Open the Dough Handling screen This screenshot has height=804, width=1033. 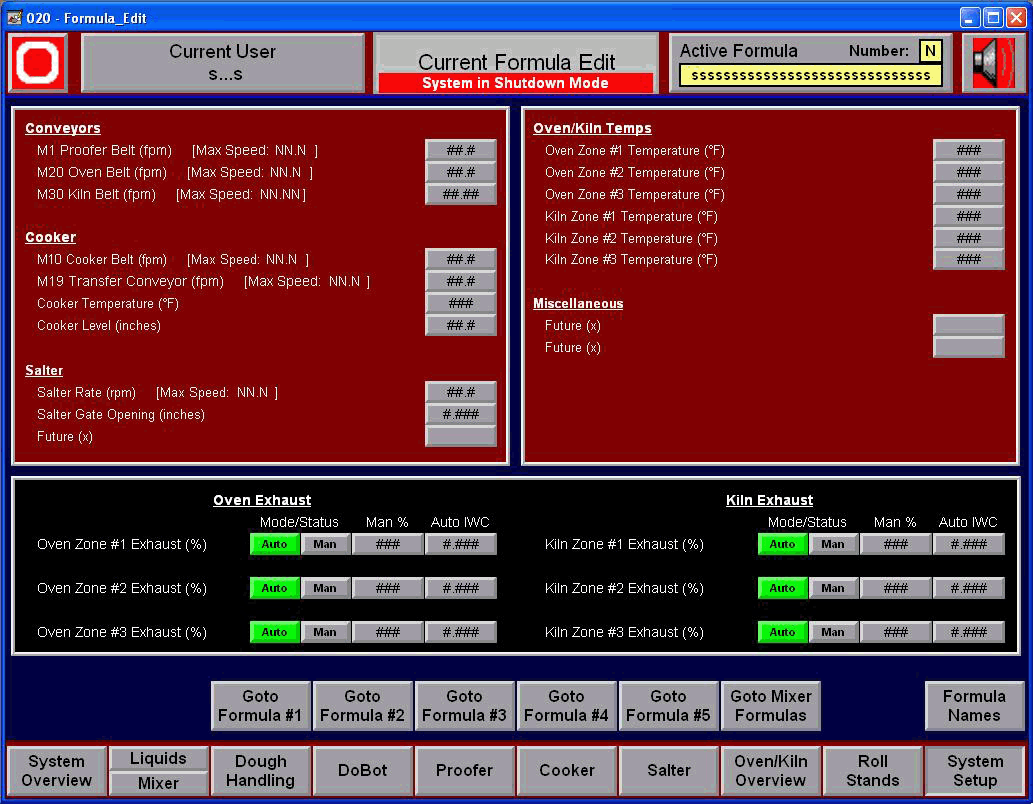tap(260, 770)
